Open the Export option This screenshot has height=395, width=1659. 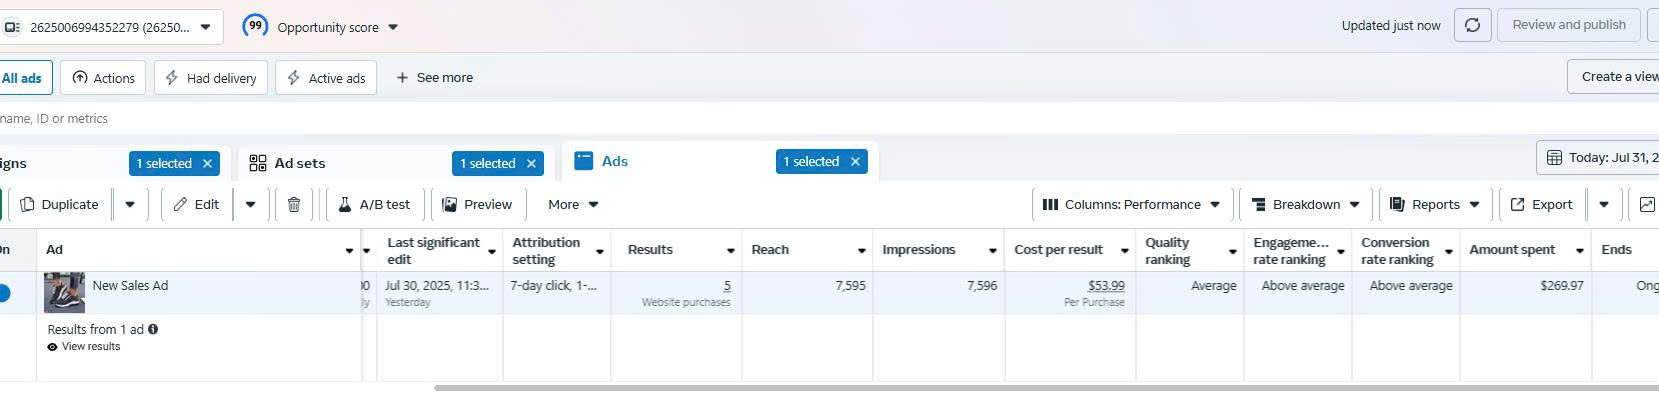[1541, 204]
